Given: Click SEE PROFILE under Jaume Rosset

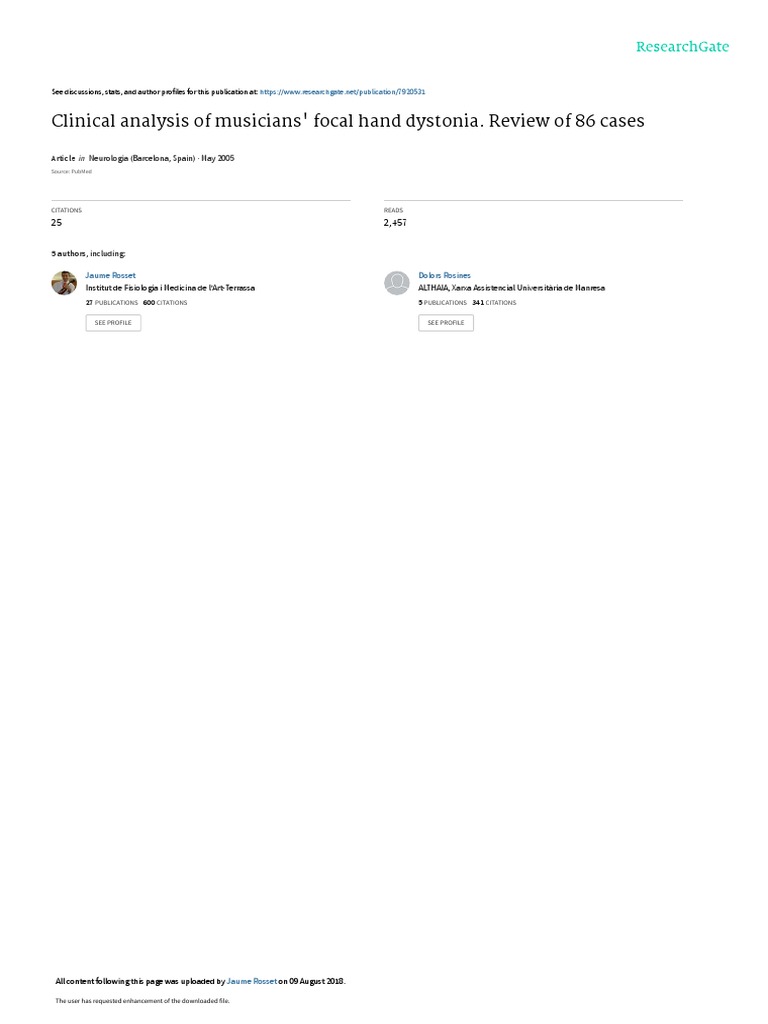Looking at the screenshot, I should click(x=113, y=323).
